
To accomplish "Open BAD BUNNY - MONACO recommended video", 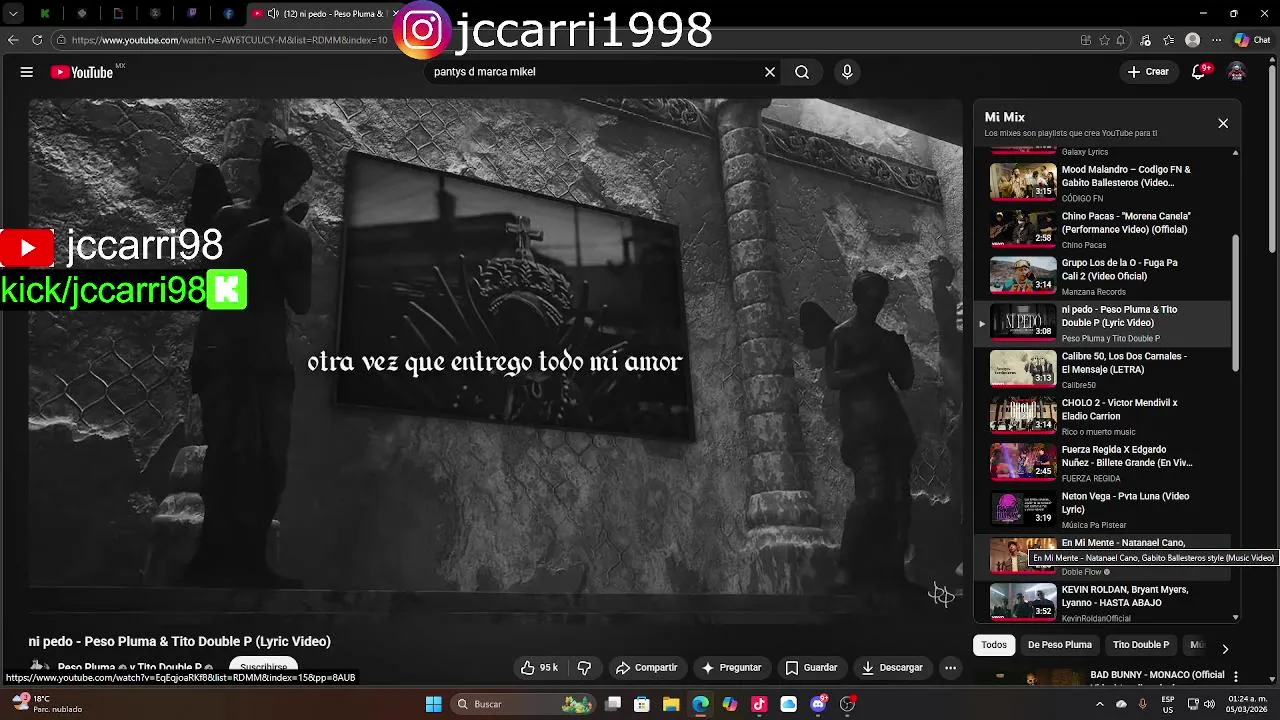I will pyautogui.click(x=1157, y=675).
